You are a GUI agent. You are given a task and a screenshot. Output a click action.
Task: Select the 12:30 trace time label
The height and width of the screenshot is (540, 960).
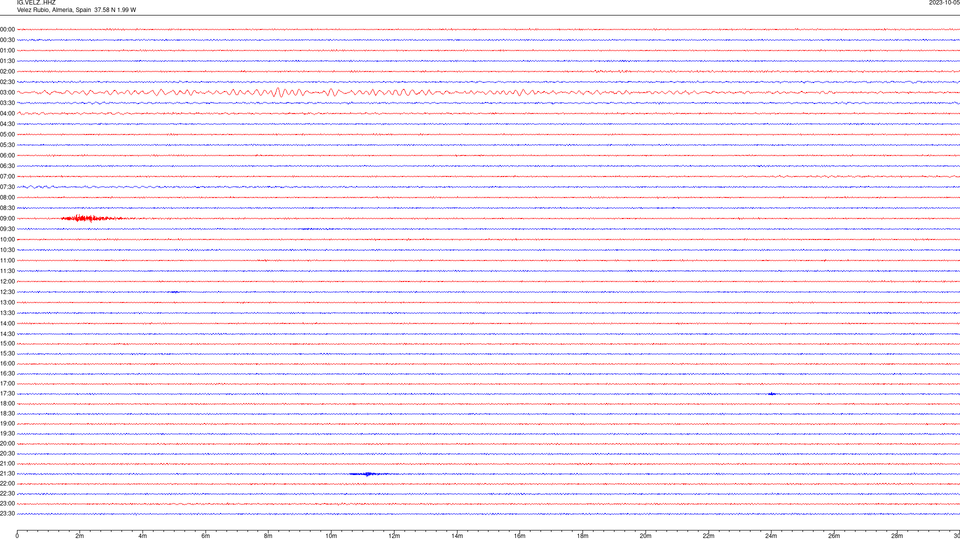click(7, 292)
